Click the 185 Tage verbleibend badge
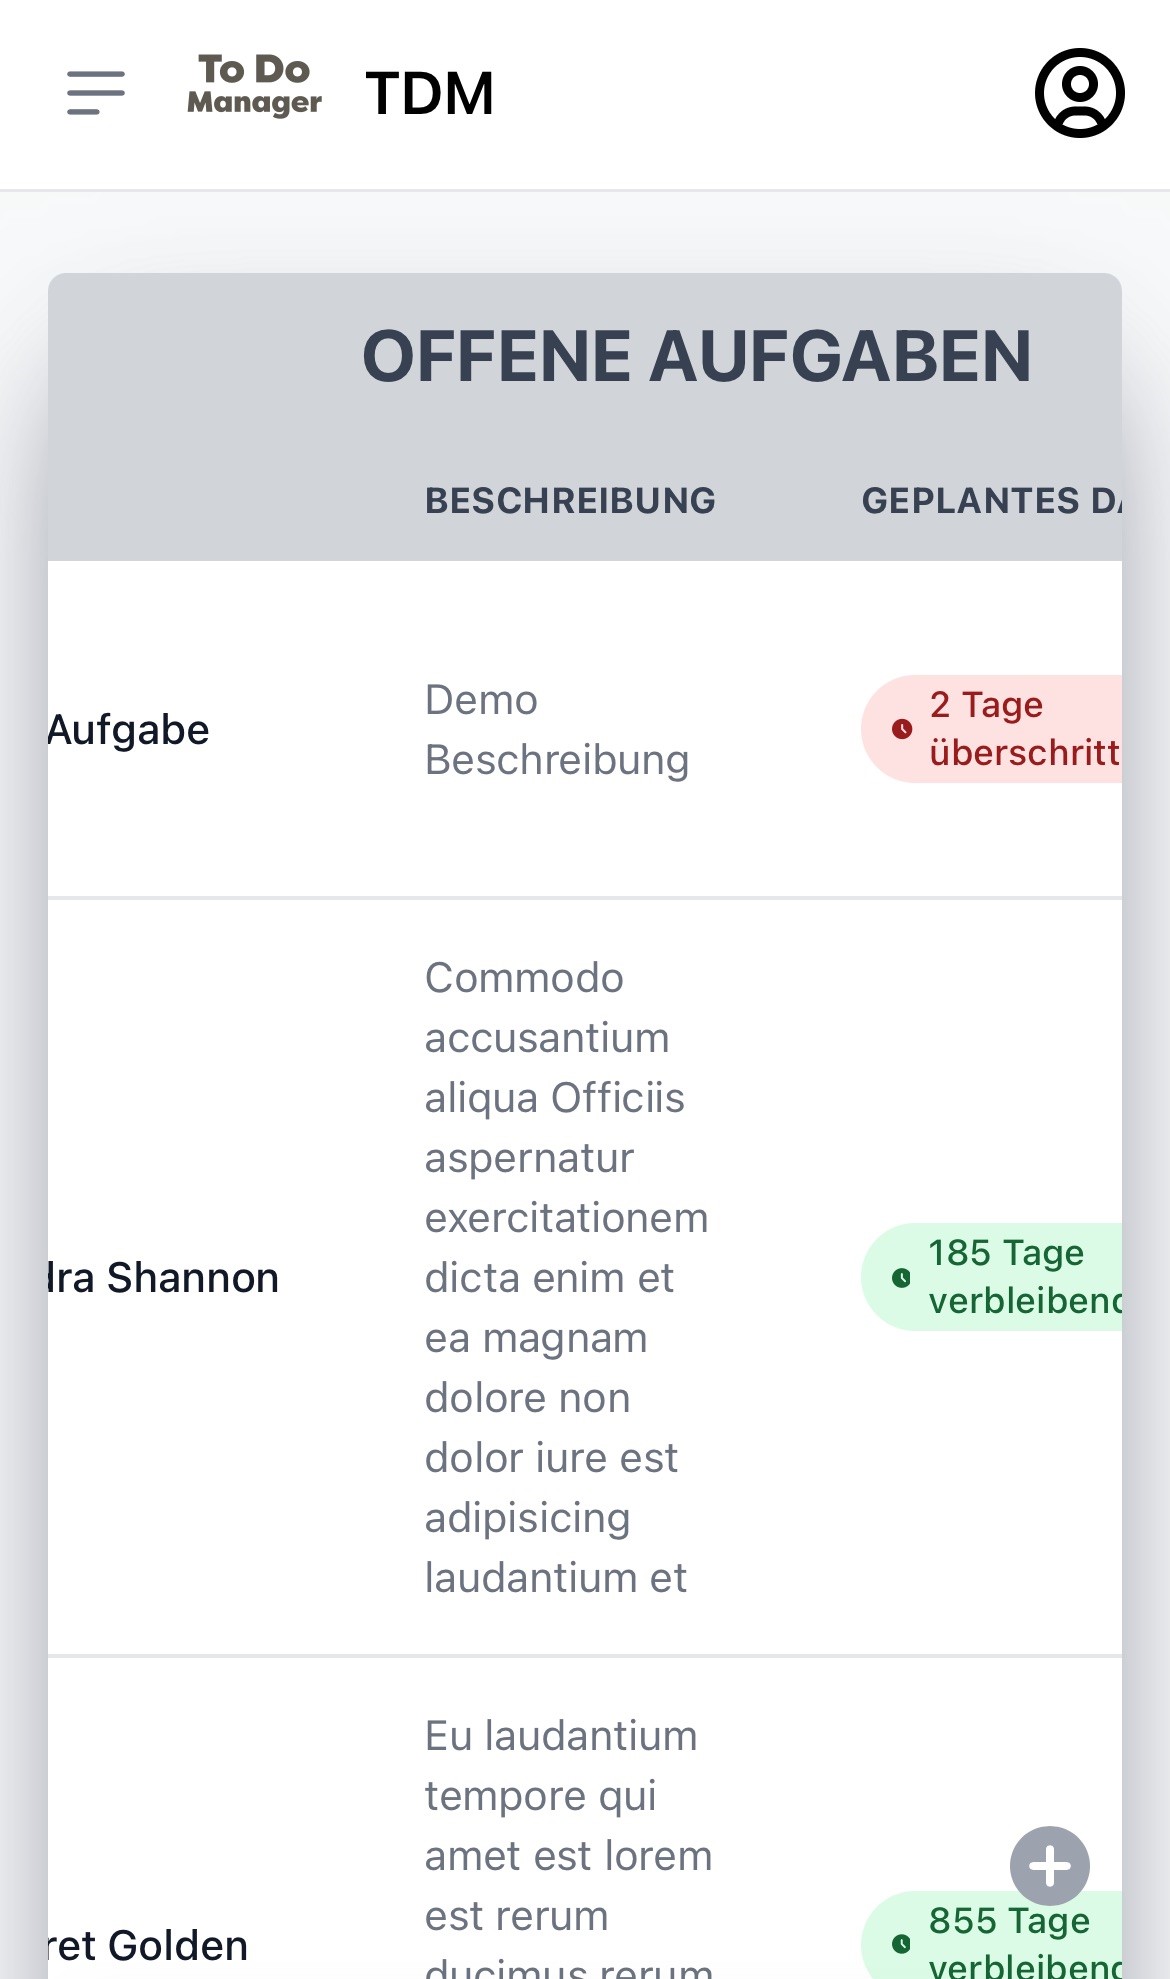Image resolution: width=1170 pixels, height=1979 pixels. coord(992,1277)
